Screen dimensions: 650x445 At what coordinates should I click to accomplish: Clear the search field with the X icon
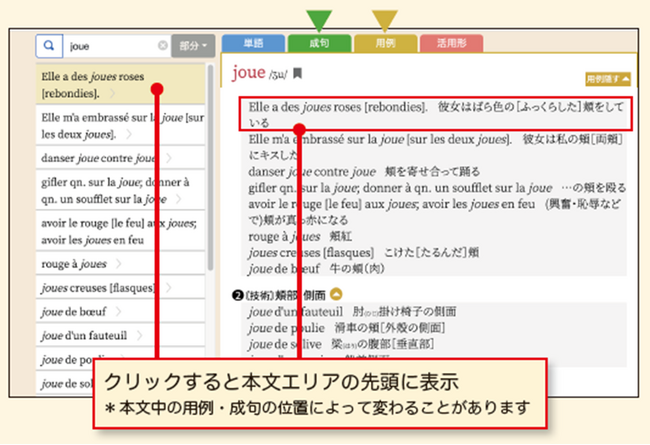tap(163, 46)
